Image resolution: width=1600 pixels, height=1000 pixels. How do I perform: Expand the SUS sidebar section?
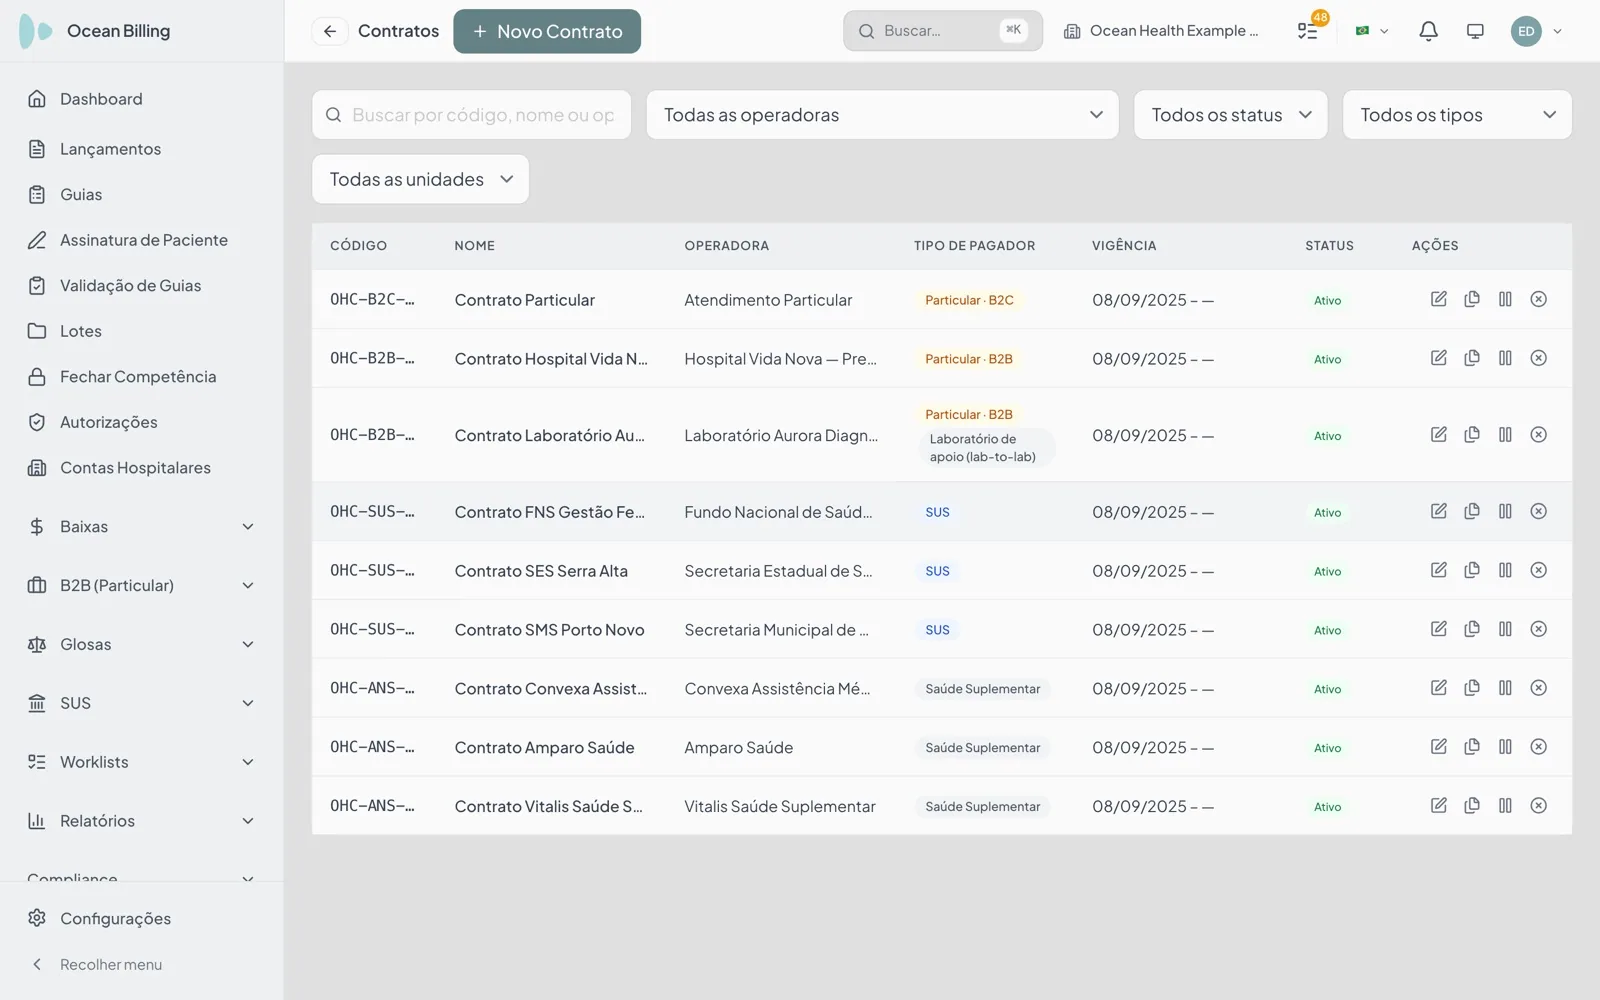tap(141, 704)
